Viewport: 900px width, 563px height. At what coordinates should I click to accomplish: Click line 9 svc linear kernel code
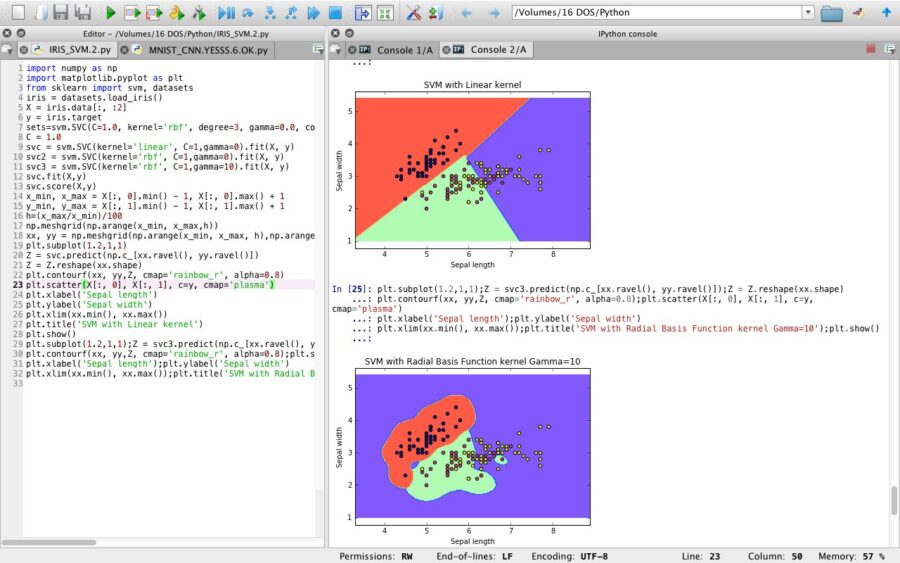coord(160,147)
